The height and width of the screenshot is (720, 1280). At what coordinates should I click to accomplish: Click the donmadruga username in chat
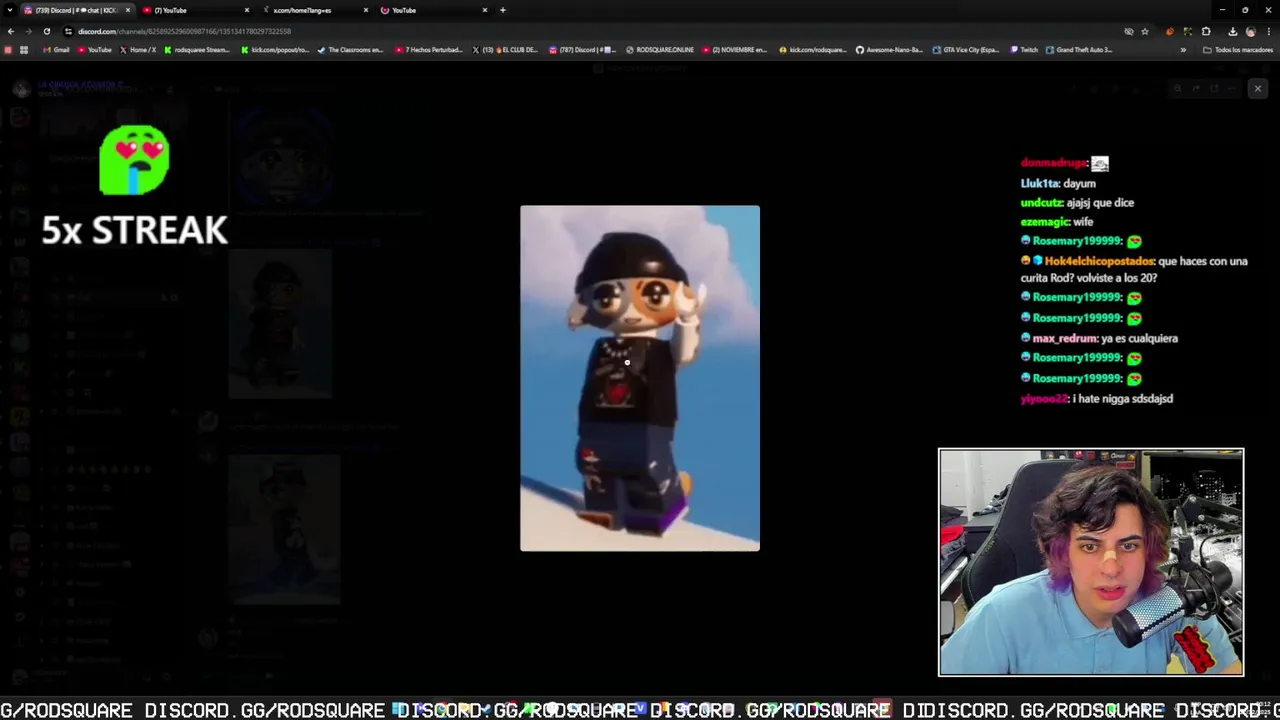click(x=1053, y=162)
